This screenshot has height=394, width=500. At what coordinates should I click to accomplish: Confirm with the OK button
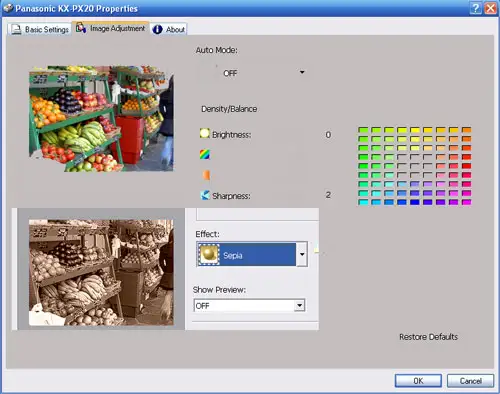click(x=418, y=381)
